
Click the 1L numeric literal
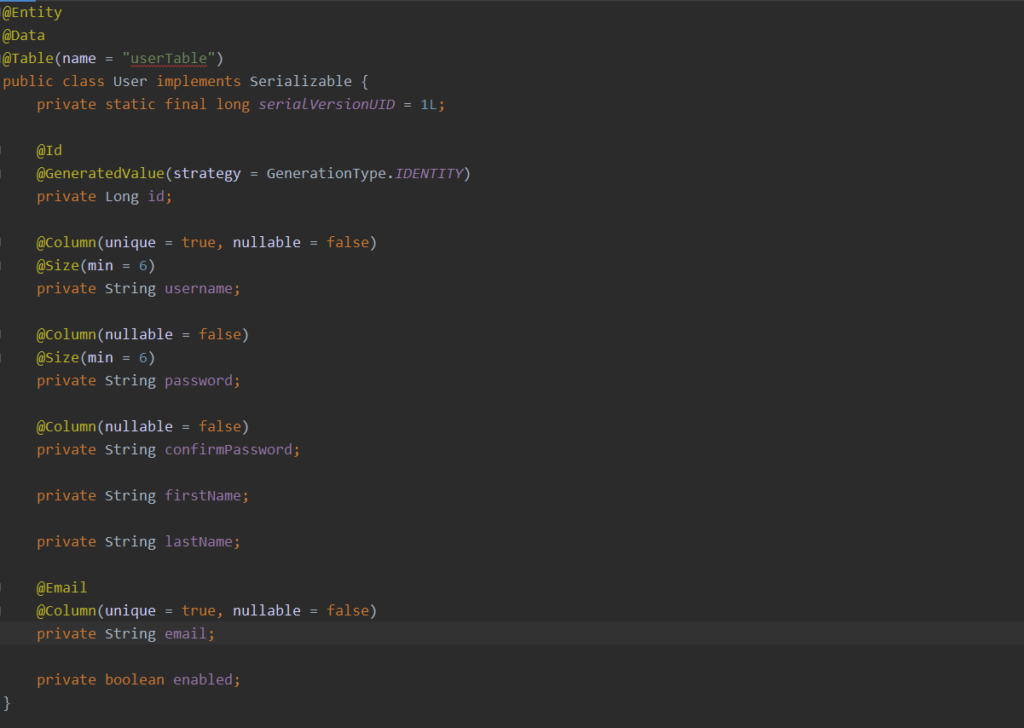point(428,104)
